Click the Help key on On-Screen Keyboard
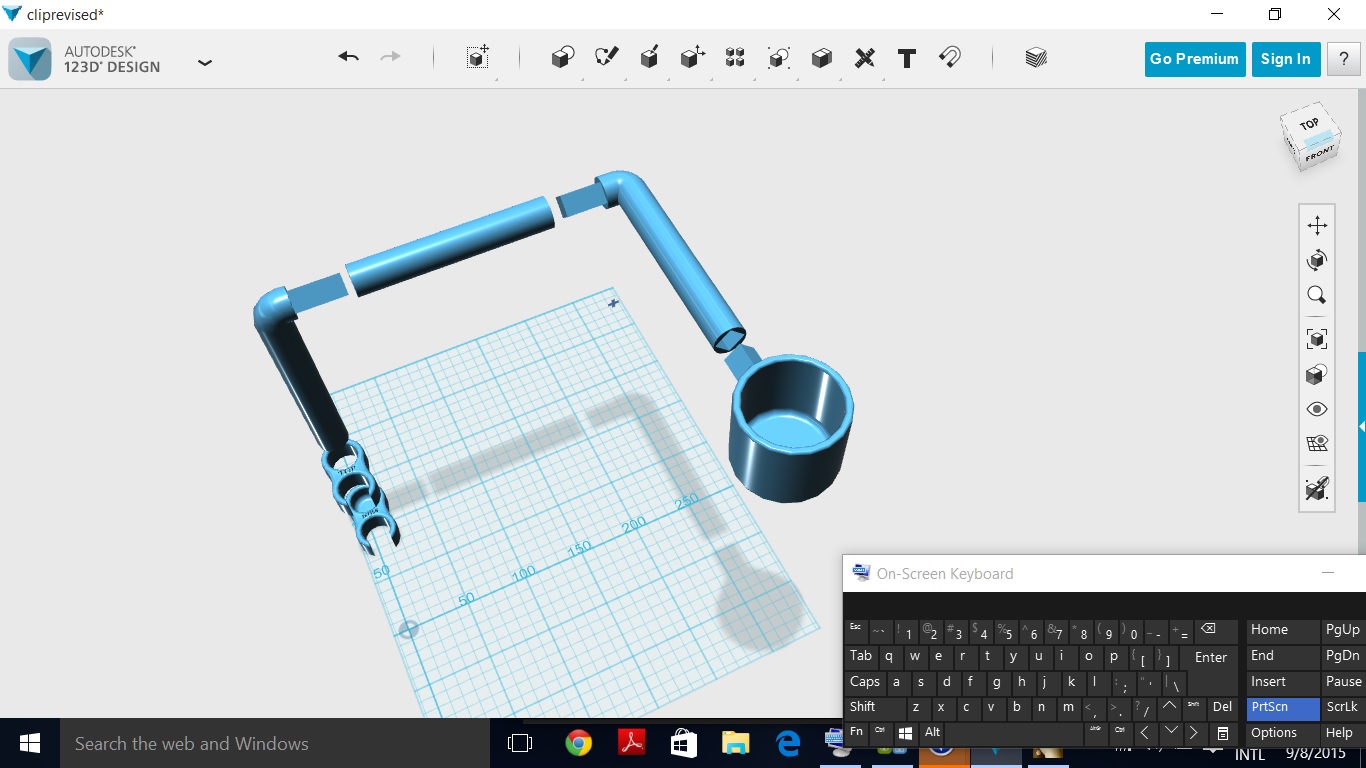The image size is (1366, 768). pos(1343,734)
